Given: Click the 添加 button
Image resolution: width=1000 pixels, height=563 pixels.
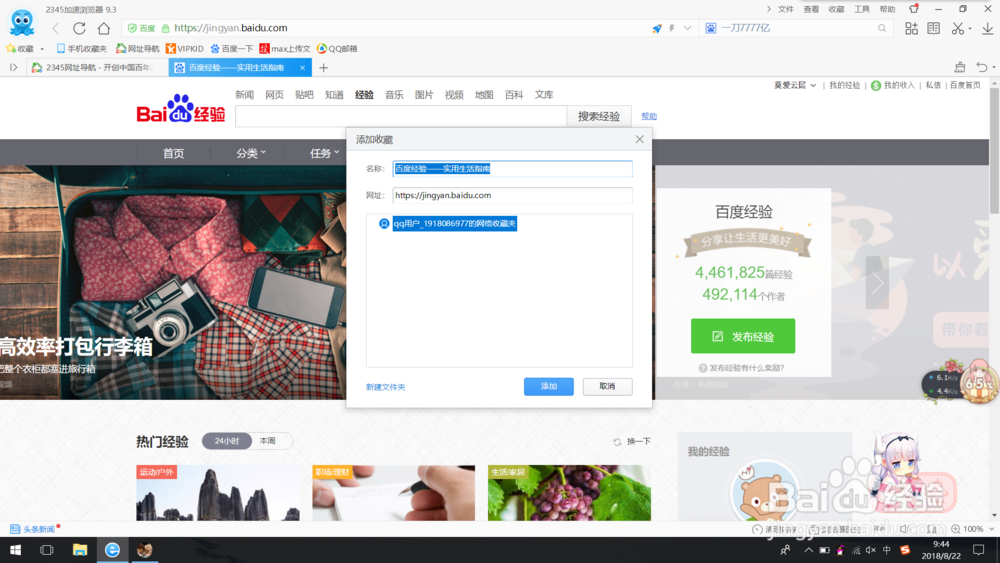Looking at the screenshot, I should 548,386.
